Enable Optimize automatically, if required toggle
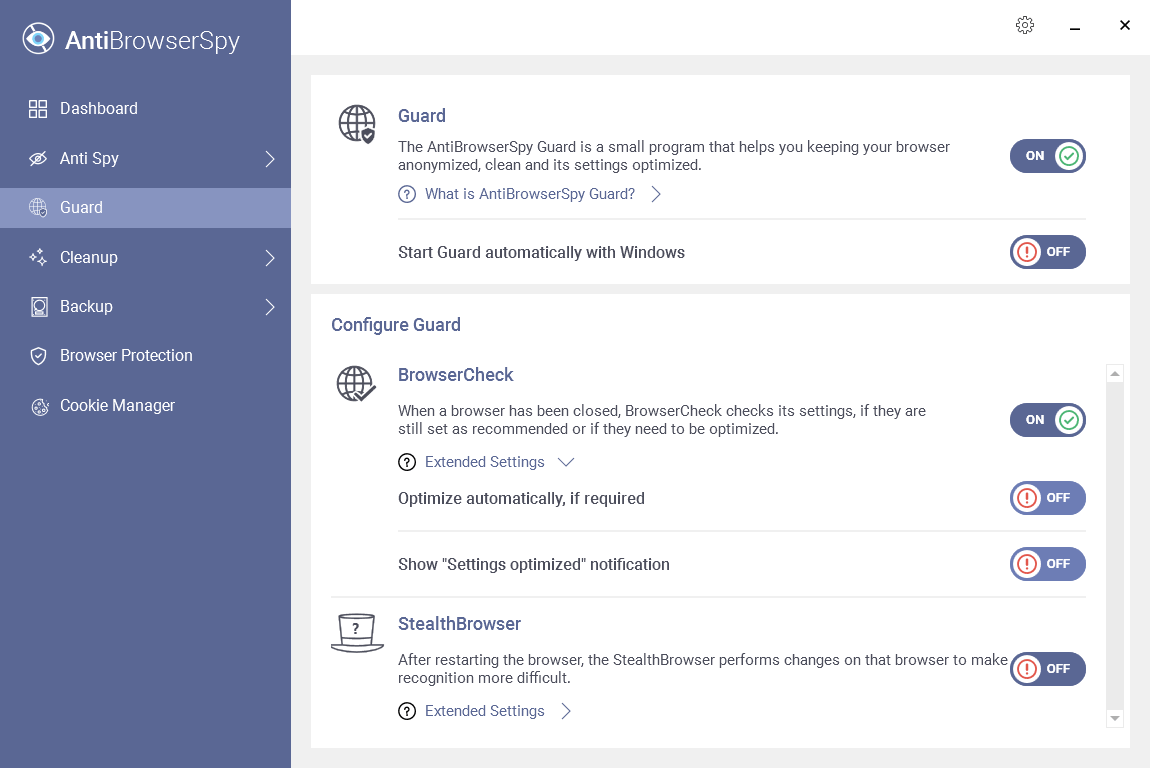The width and height of the screenshot is (1150, 768). click(x=1047, y=498)
